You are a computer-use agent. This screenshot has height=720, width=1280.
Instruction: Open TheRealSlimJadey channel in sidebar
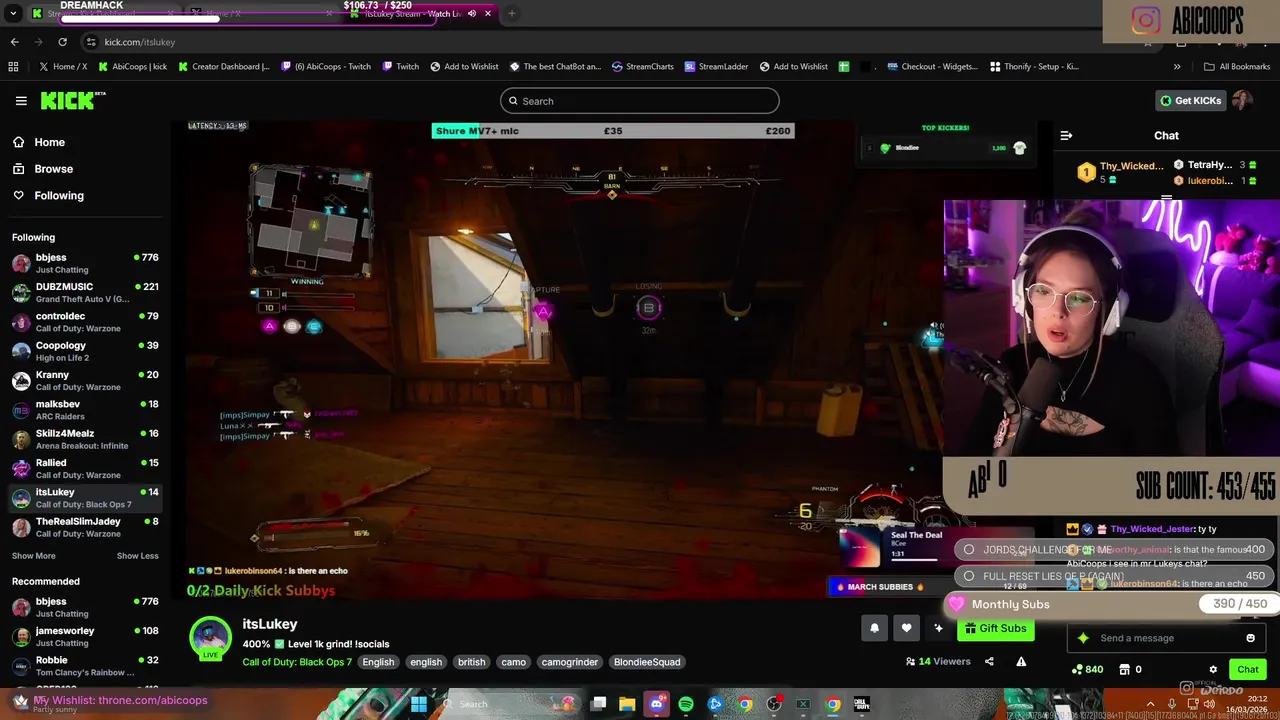click(x=85, y=527)
